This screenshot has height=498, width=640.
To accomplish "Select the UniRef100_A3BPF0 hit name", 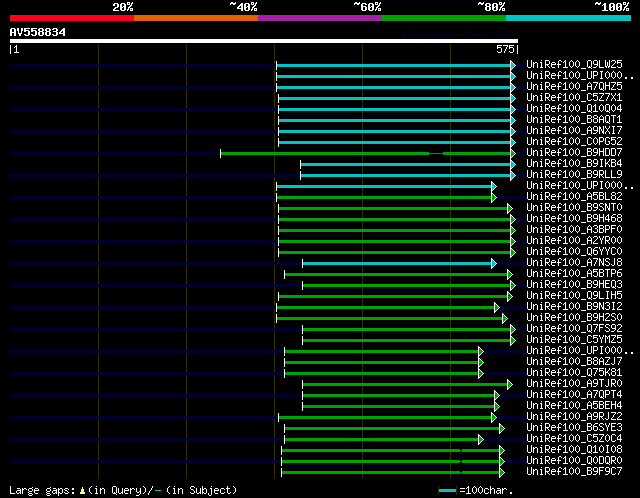I will (x=574, y=230).
